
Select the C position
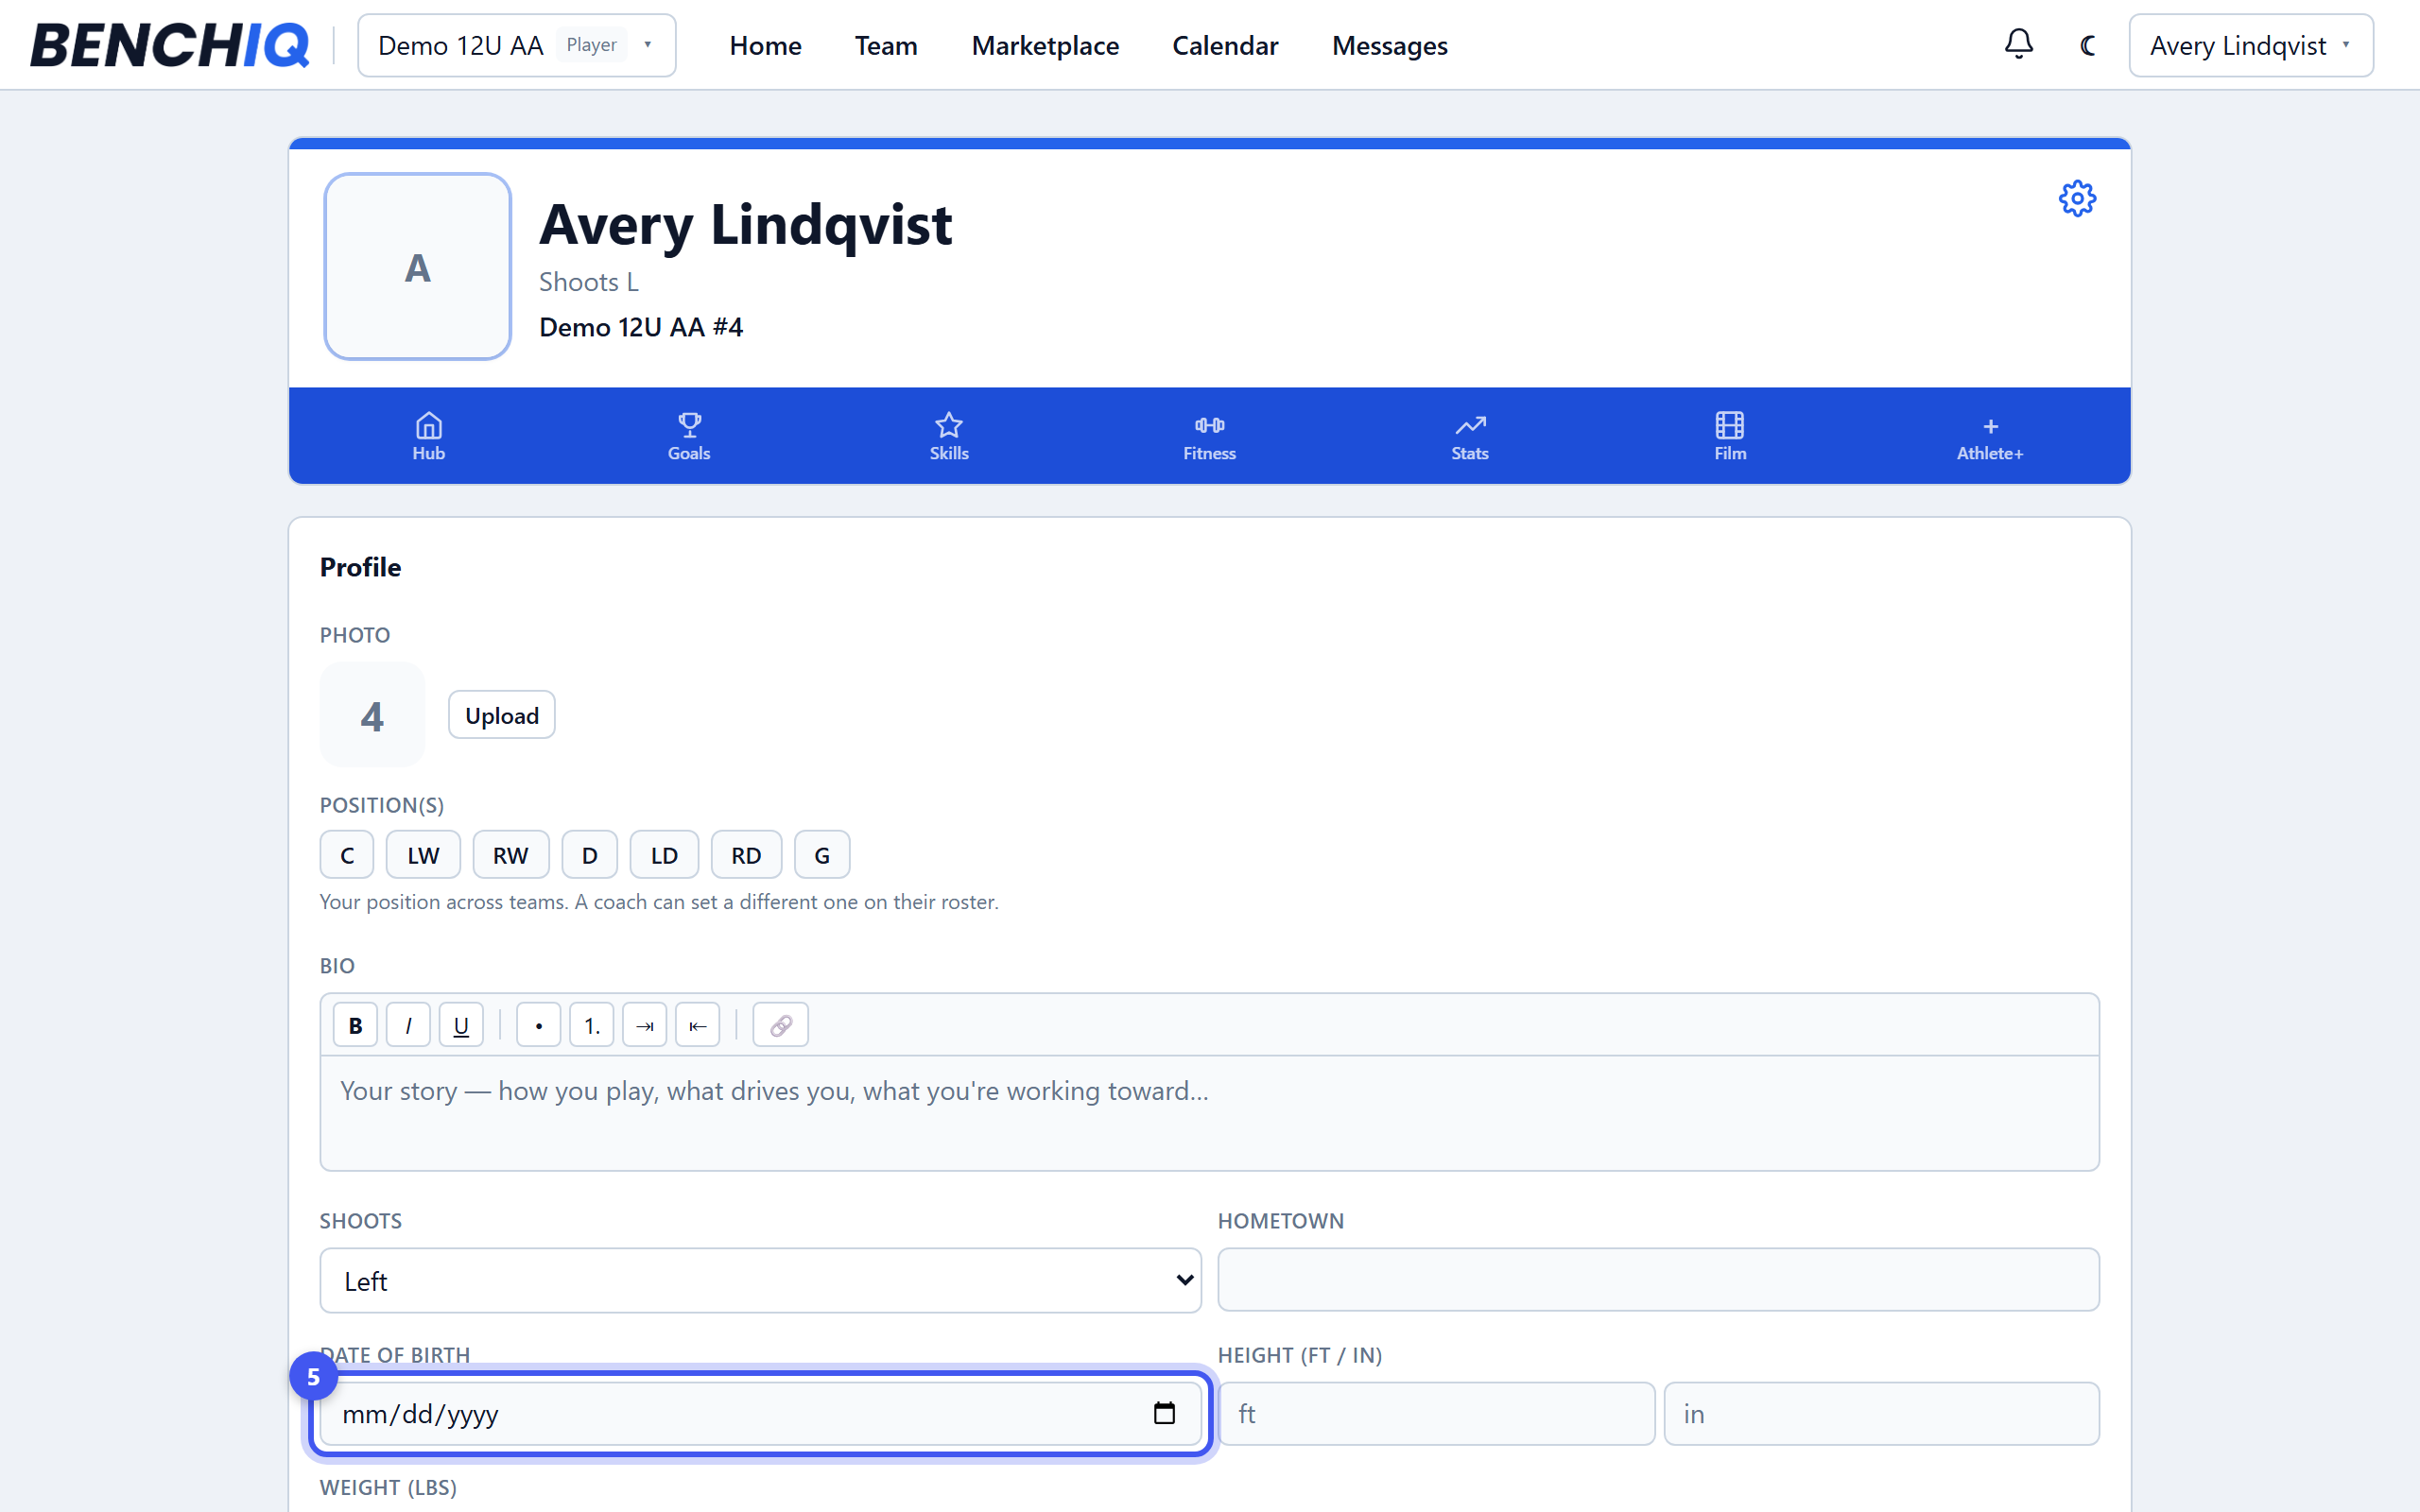(x=347, y=855)
